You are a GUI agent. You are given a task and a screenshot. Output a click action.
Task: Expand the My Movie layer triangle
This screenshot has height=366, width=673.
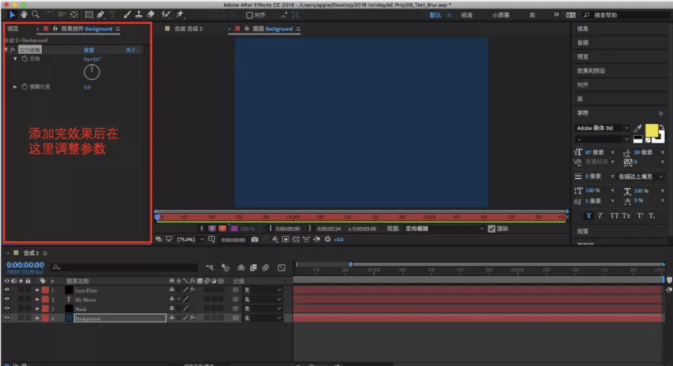click(x=37, y=299)
